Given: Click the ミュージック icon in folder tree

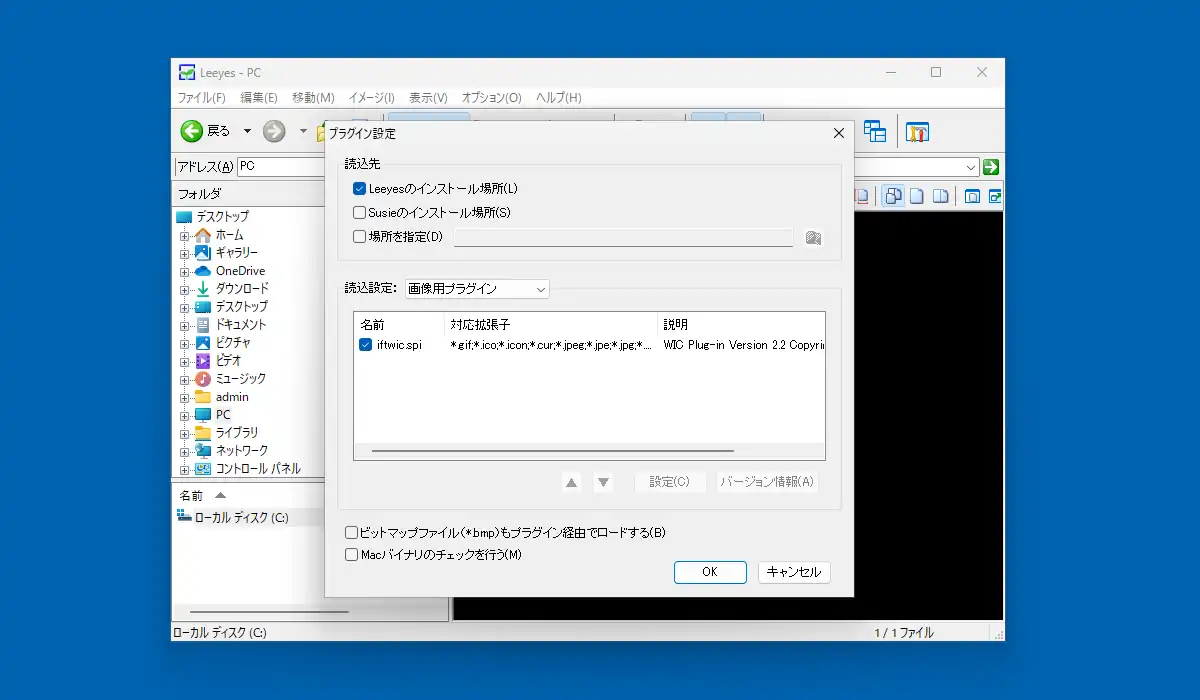Looking at the screenshot, I should pos(203,379).
